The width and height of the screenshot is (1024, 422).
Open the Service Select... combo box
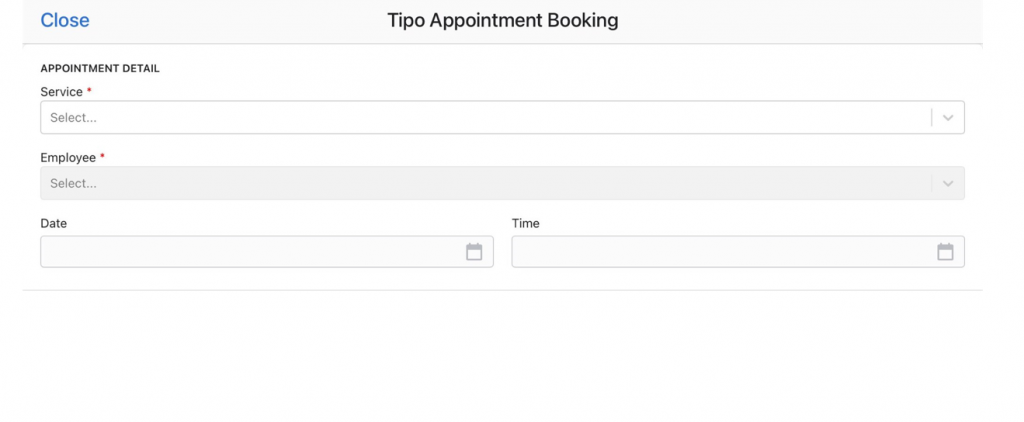click(502, 118)
